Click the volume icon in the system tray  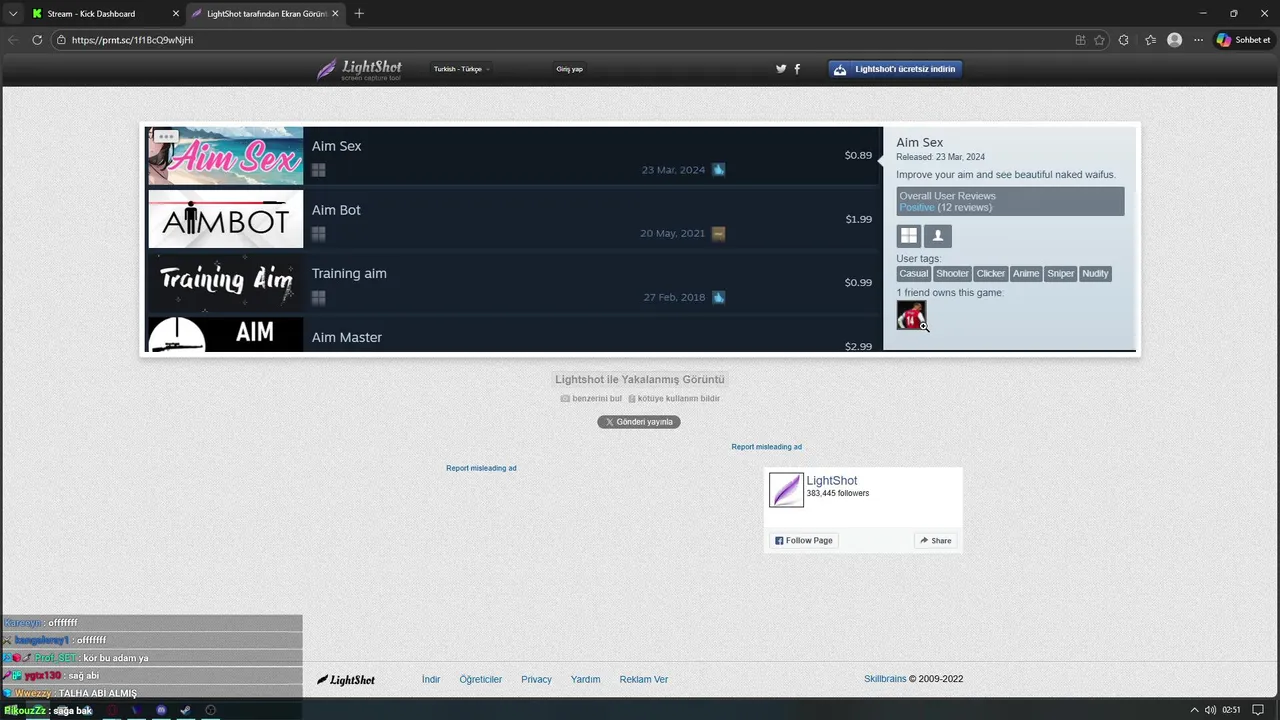tap(1210, 710)
